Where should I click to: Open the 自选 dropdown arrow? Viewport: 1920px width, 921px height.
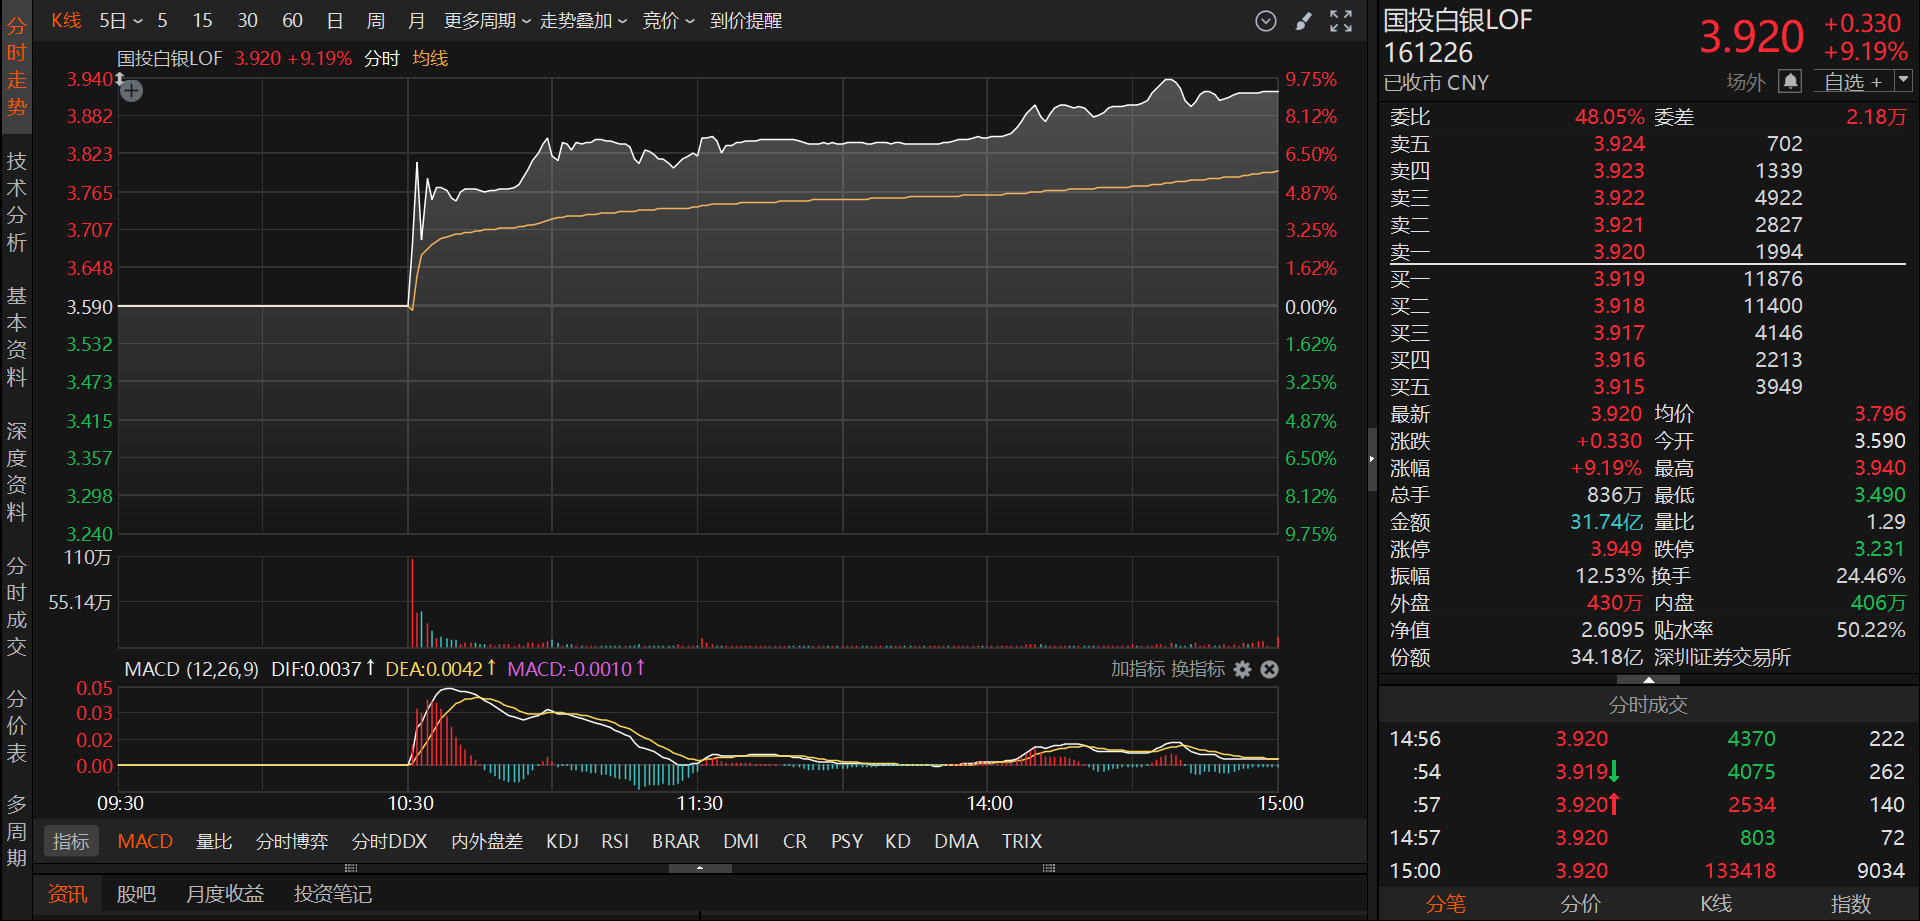pos(1903,81)
